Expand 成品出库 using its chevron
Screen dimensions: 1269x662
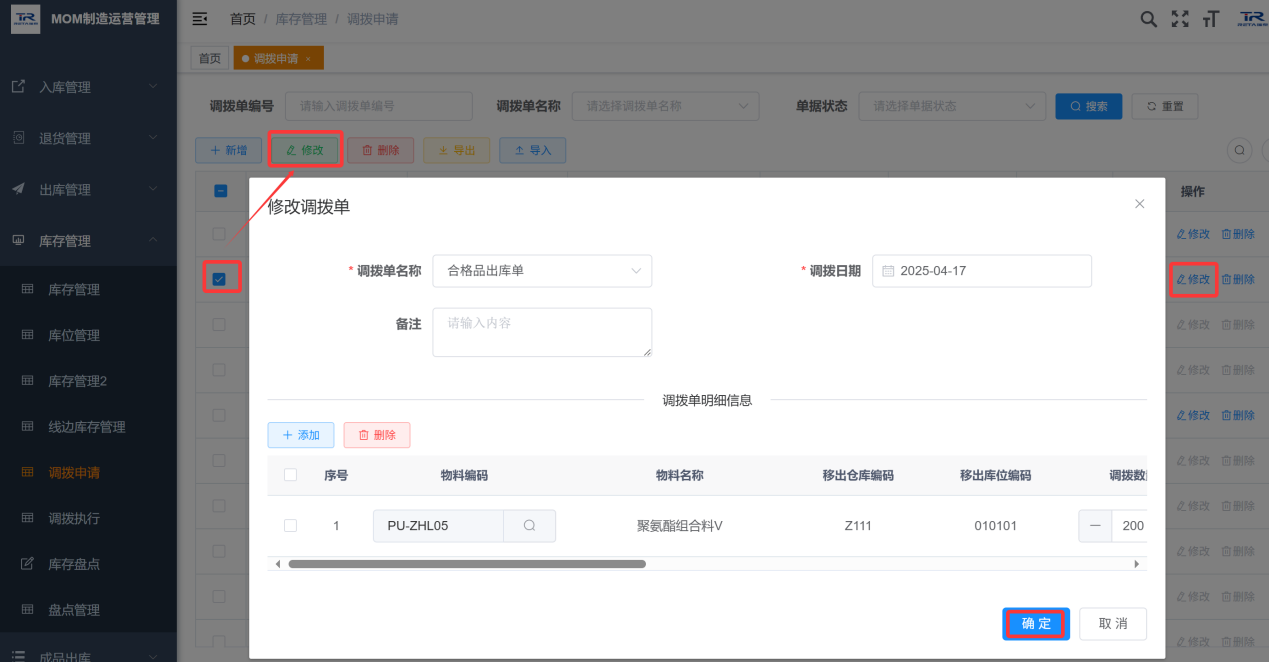point(153,656)
